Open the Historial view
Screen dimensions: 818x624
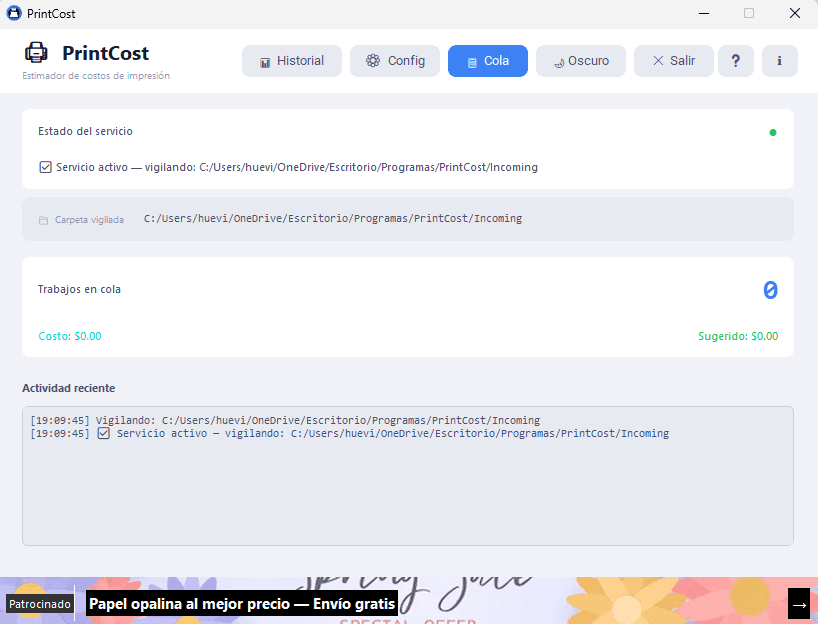(x=292, y=61)
